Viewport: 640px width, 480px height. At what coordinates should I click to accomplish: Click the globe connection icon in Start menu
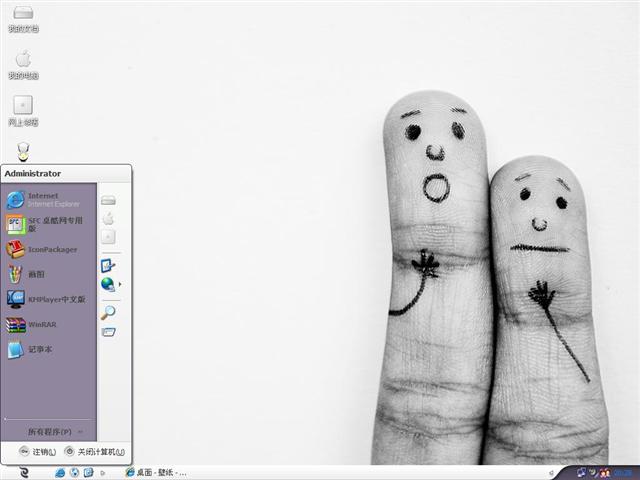click(x=108, y=284)
